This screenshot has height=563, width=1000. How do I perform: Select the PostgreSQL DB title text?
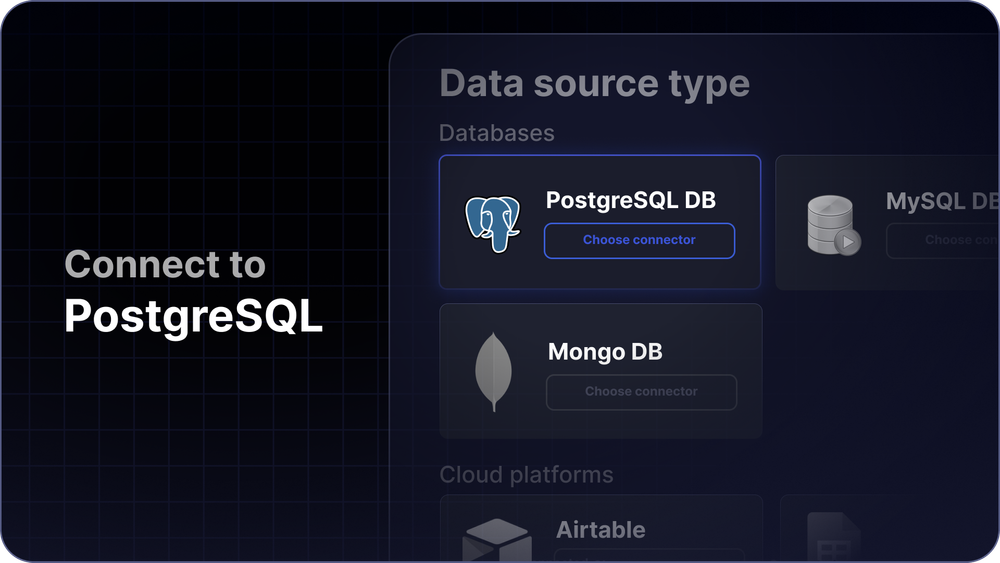tap(630, 200)
